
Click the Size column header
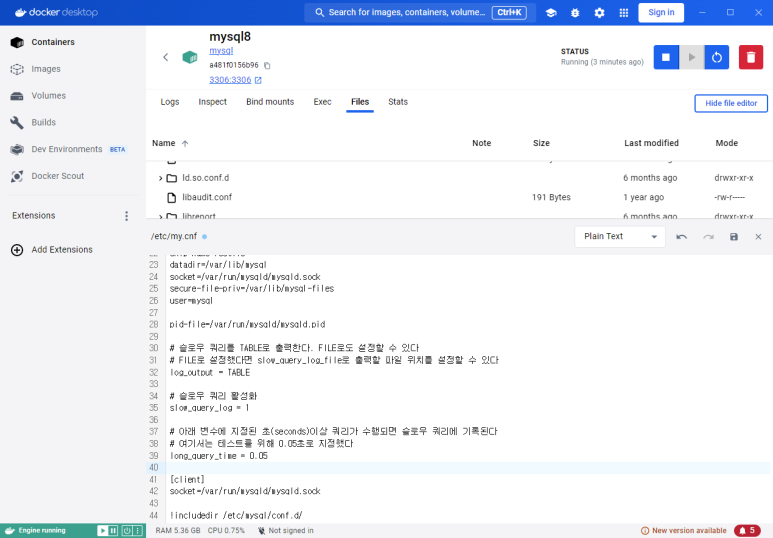coord(541,143)
